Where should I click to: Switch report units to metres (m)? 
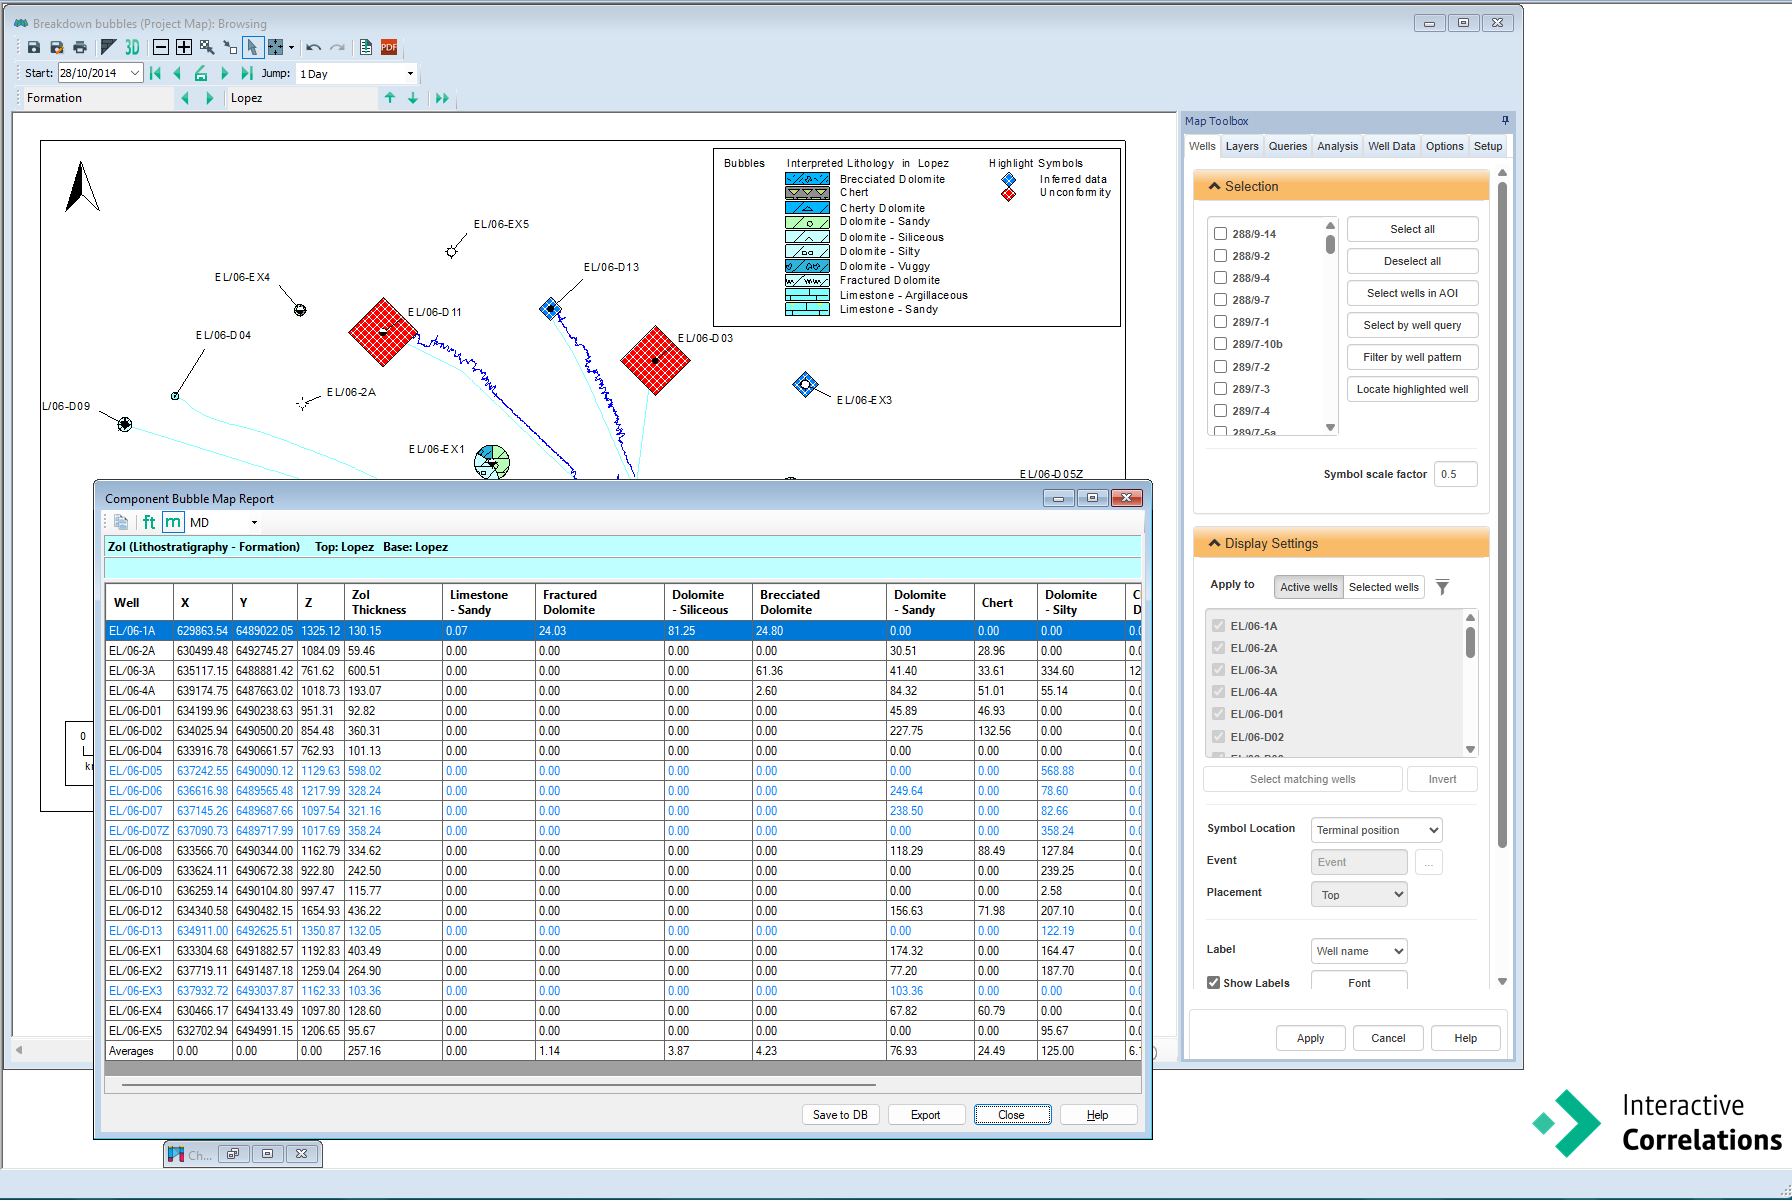pos(173,522)
